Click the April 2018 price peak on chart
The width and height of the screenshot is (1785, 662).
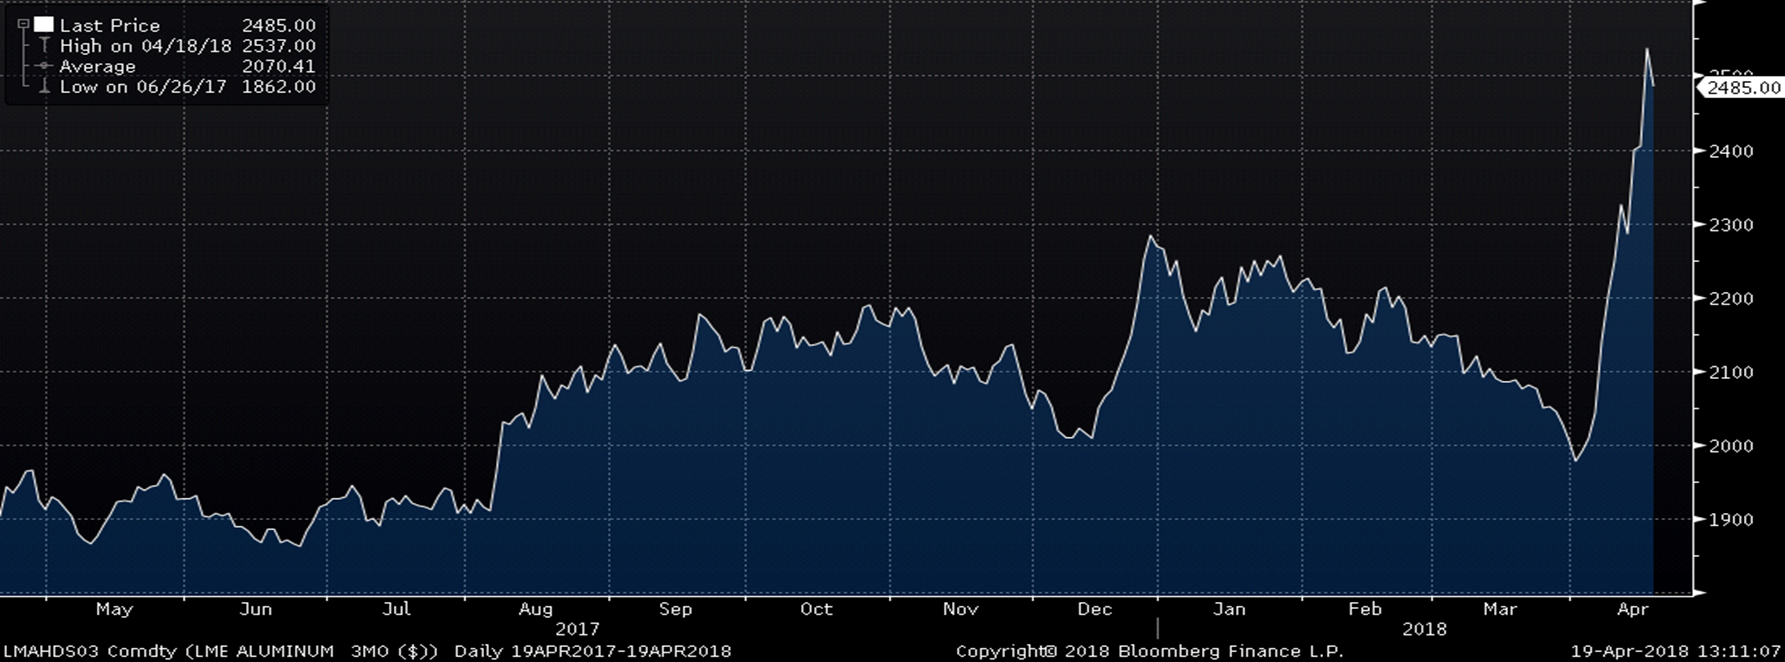[1646, 49]
